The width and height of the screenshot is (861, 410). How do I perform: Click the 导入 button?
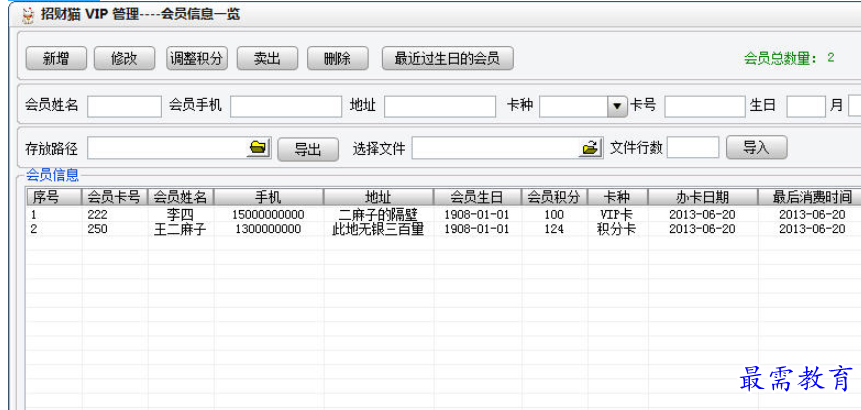click(x=757, y=147)
